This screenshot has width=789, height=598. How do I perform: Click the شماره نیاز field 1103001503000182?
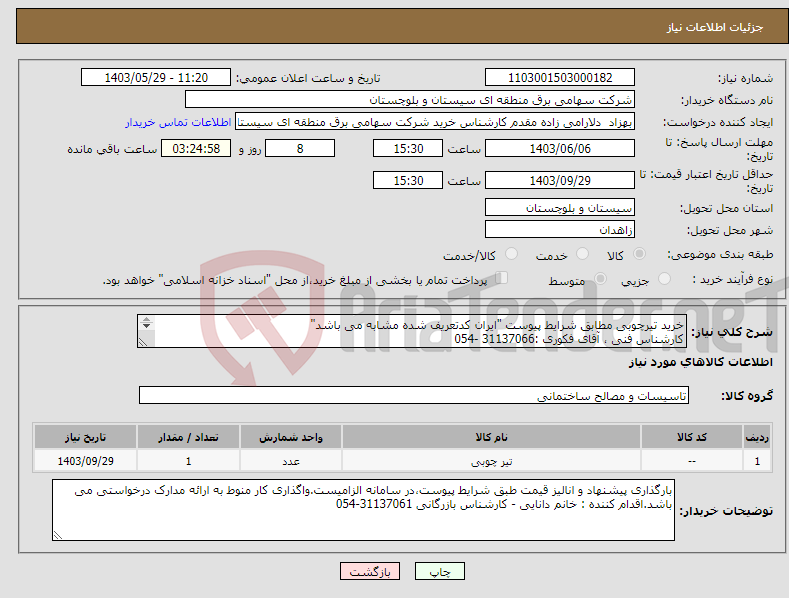(560, 78)
